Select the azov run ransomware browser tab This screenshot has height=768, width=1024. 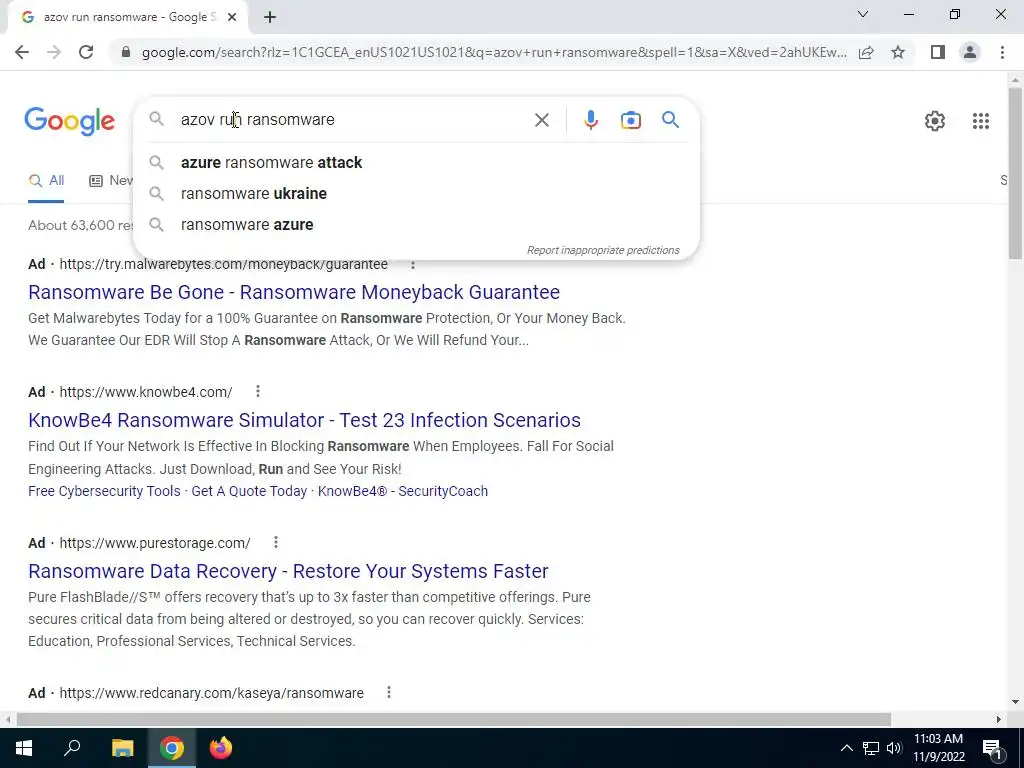(127, 18)
